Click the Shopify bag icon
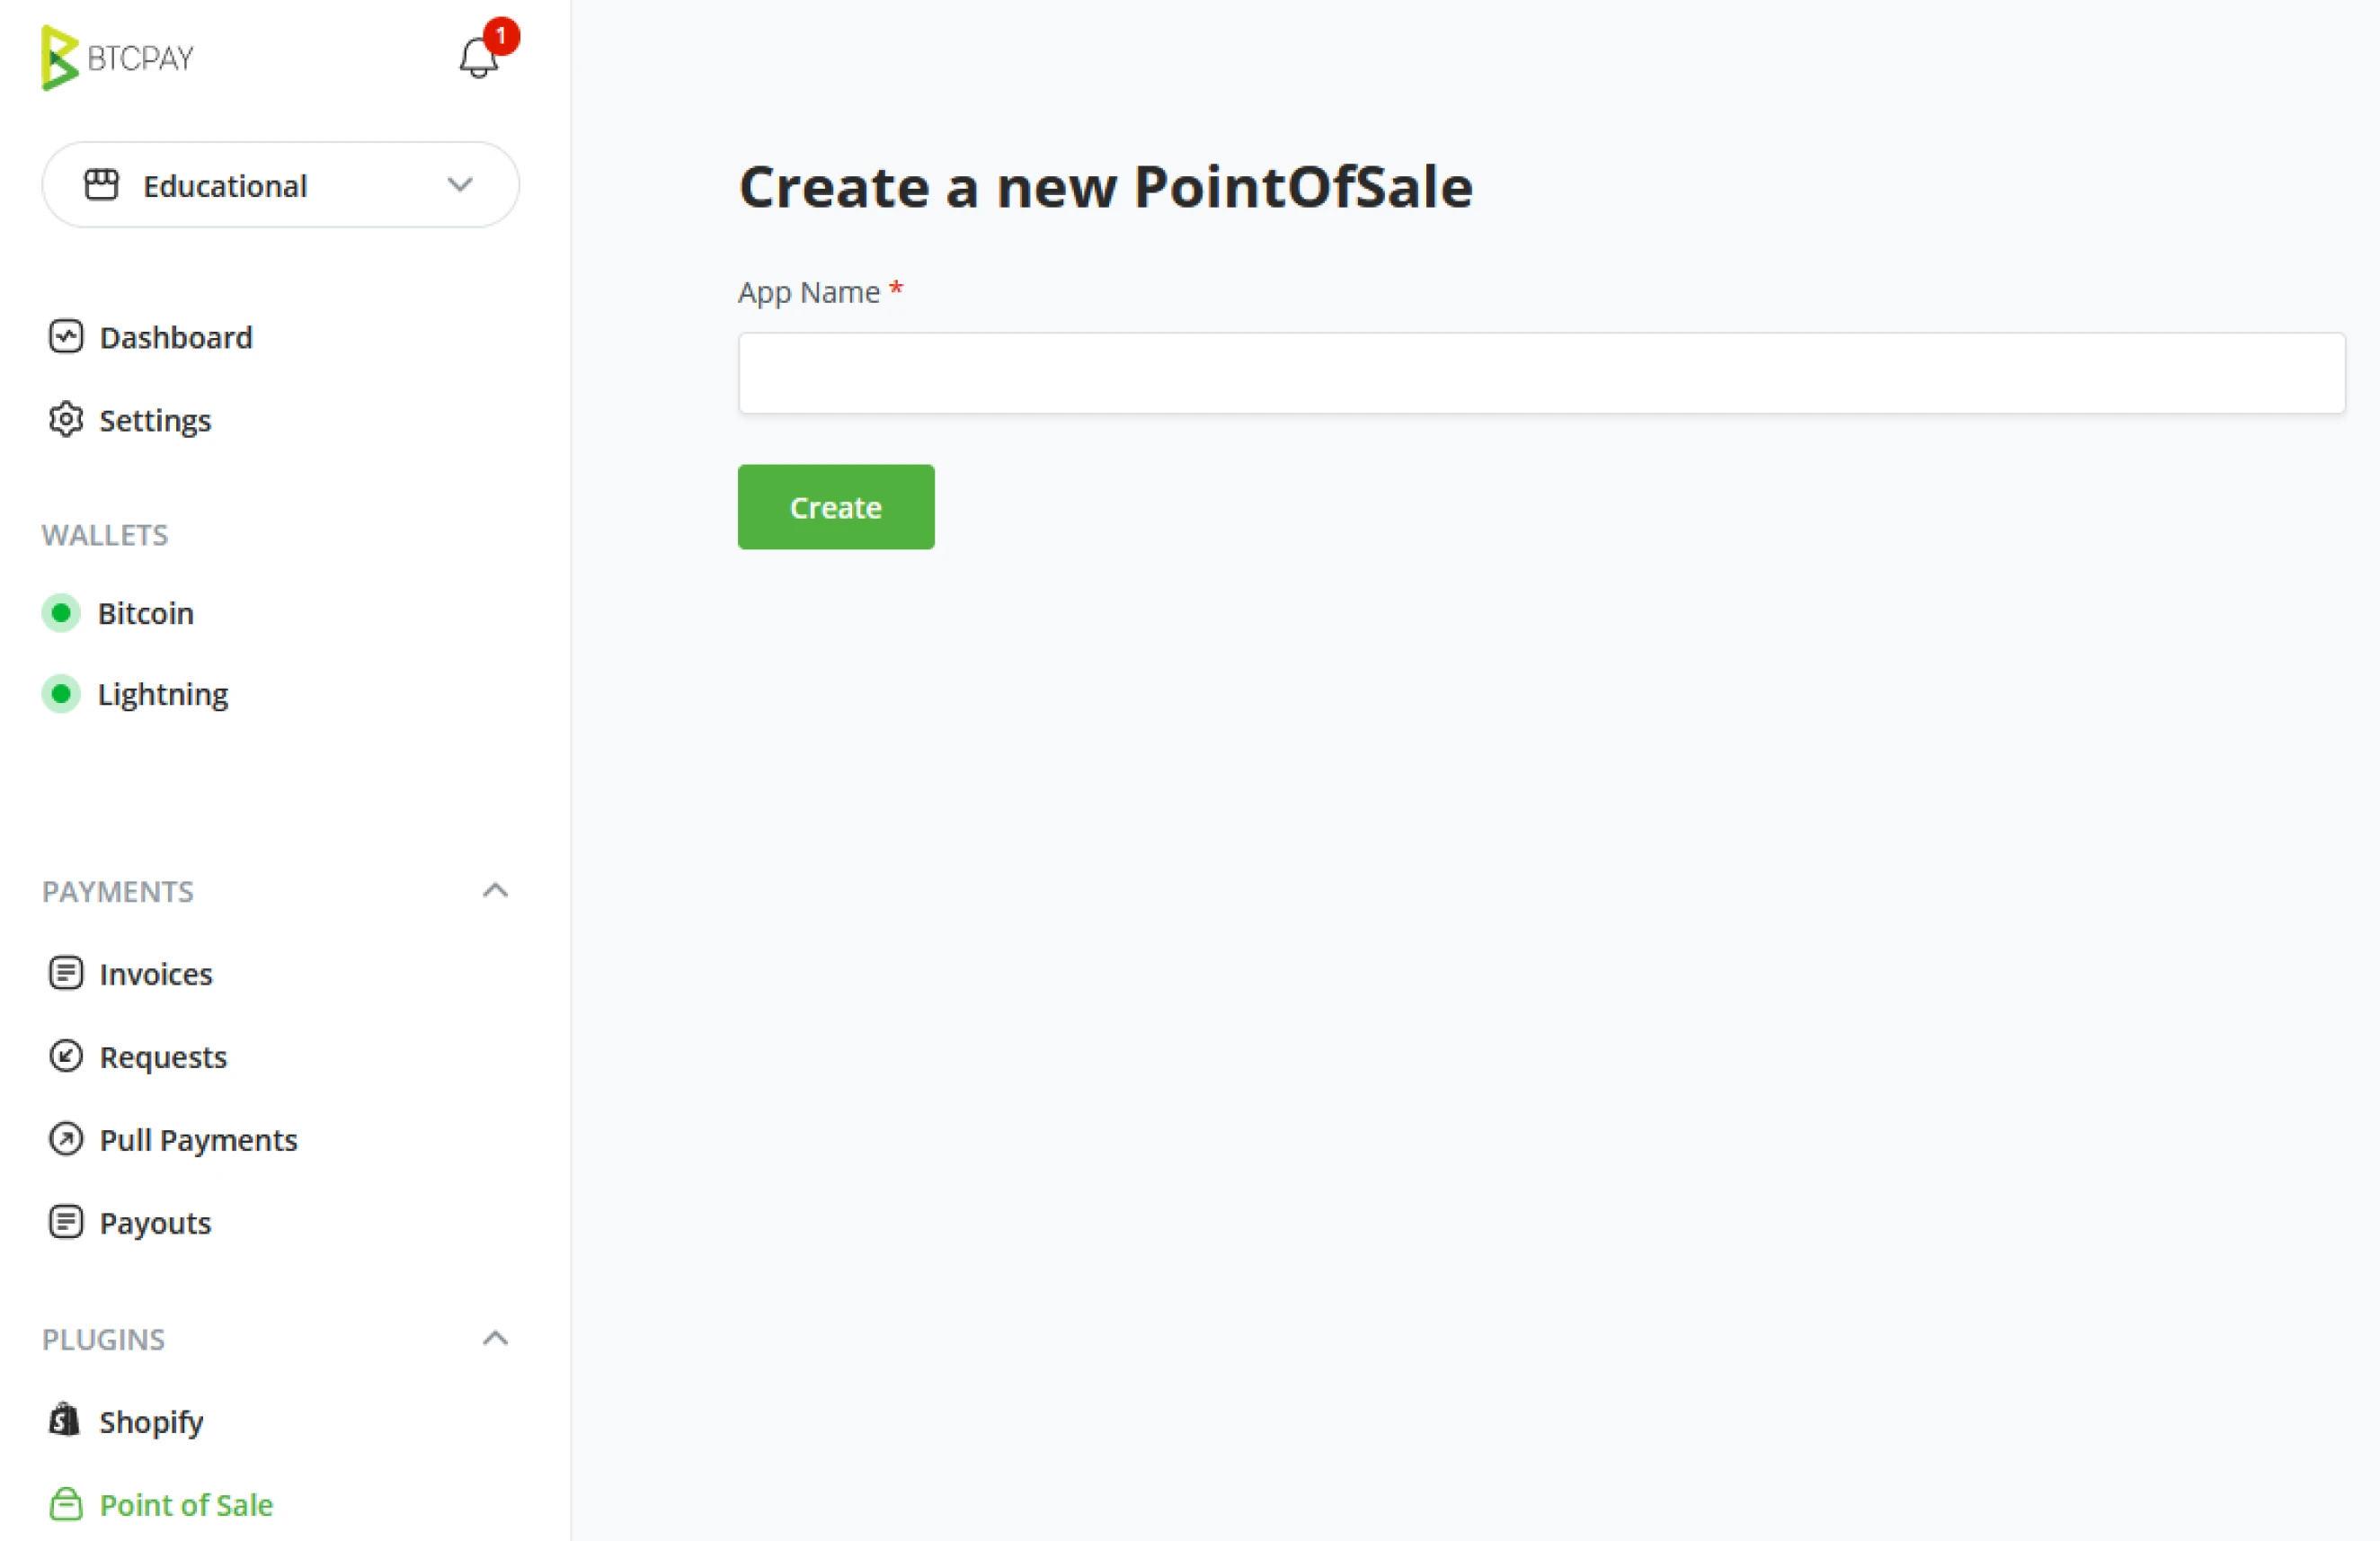The height and width of the screenshot is (1541, 2380). (66, 1421)
